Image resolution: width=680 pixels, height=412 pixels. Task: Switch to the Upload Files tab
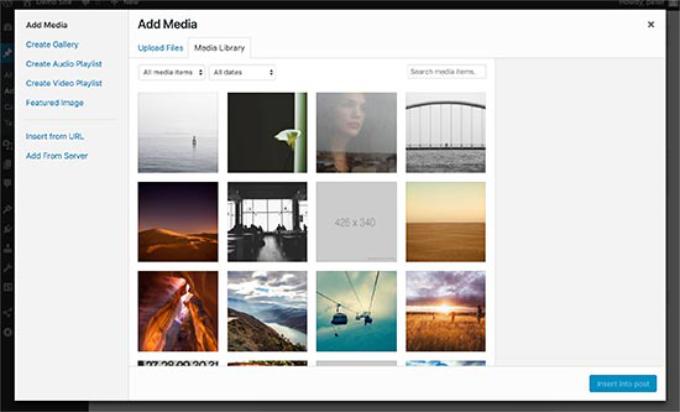point(160,48)
